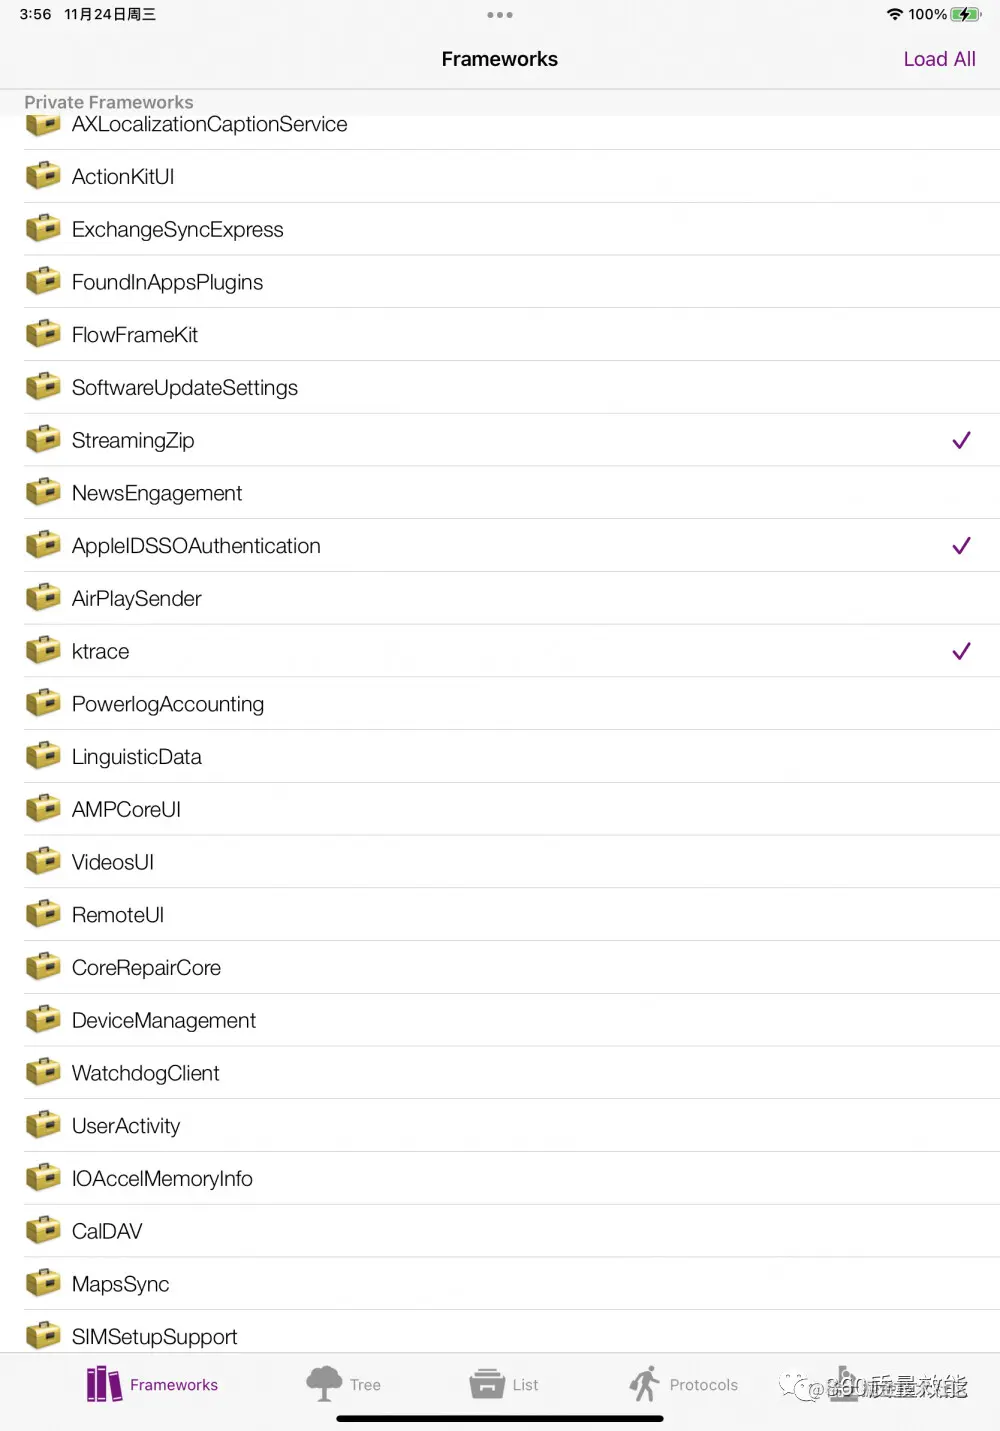Viewport: 1000px width, 1431px height.
Task: Select the NewsEngagement framework name
Action: 157,493
